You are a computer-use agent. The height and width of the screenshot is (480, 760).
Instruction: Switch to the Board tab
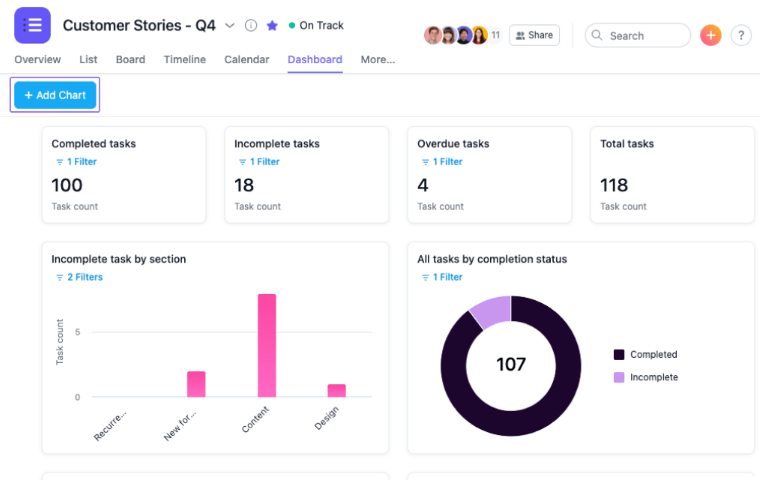(130, 60)
